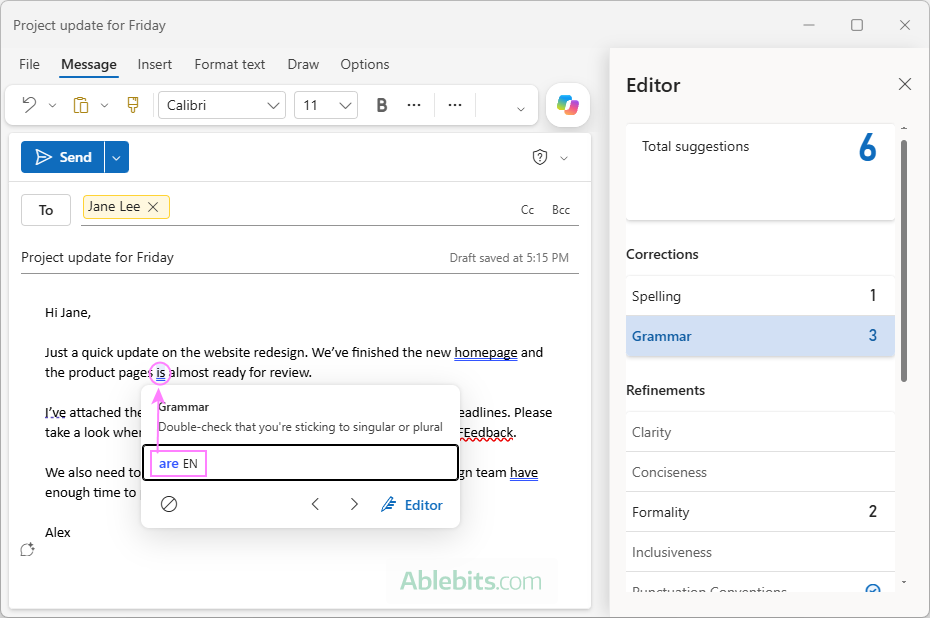Go to next suggestion arrow
This screenshot has width=930, height=618.
coord(354,504)
